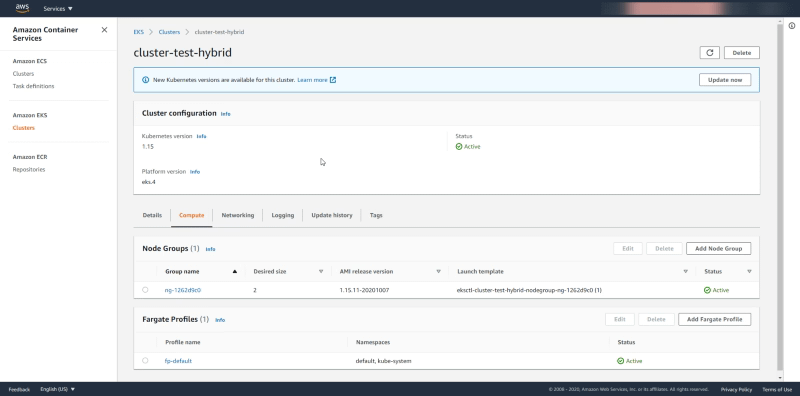Open Info link beside Fargate Profiles

coord(220,320)
